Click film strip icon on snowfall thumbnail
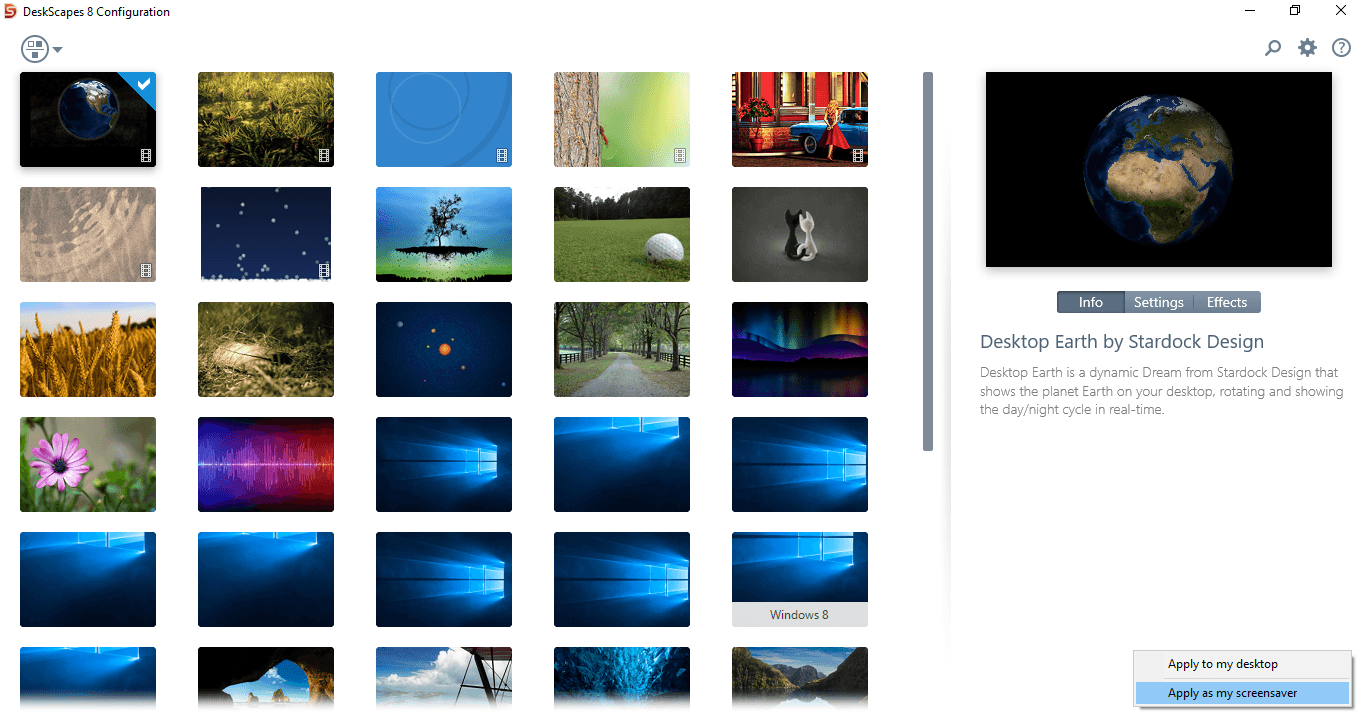 [324, 271]
